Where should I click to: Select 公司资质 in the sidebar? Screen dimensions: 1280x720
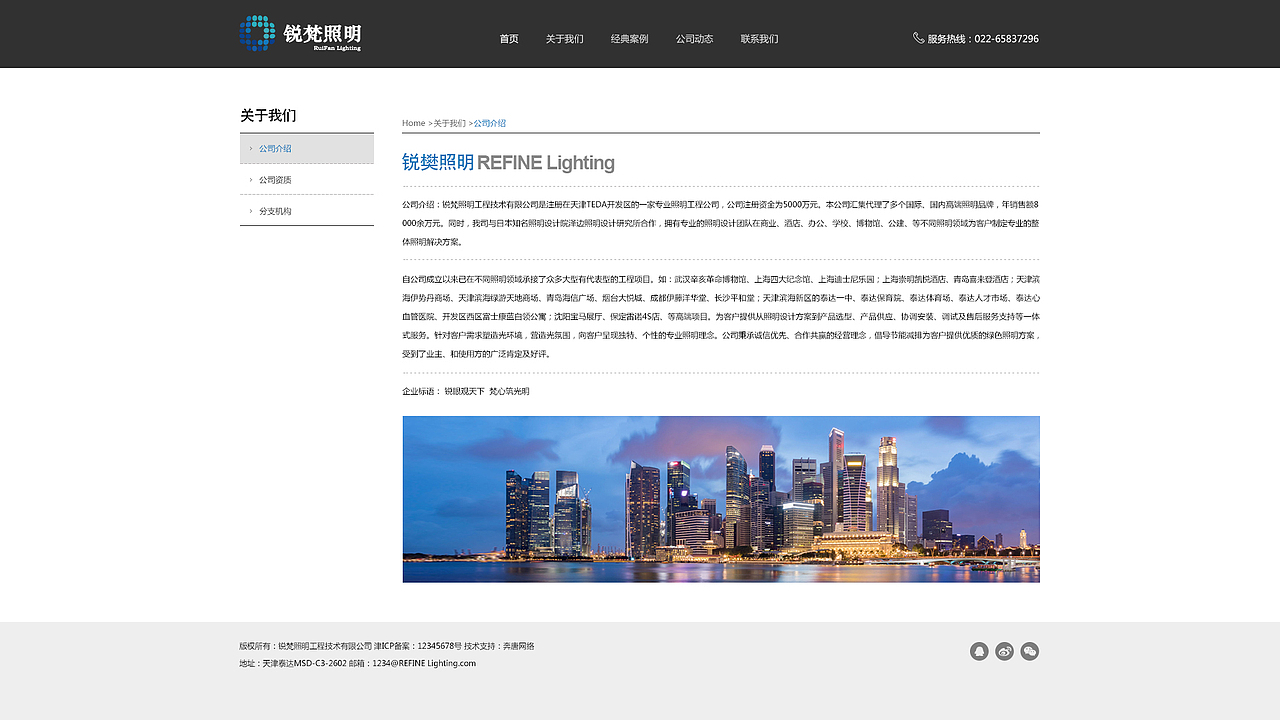[x=276, y=179]
